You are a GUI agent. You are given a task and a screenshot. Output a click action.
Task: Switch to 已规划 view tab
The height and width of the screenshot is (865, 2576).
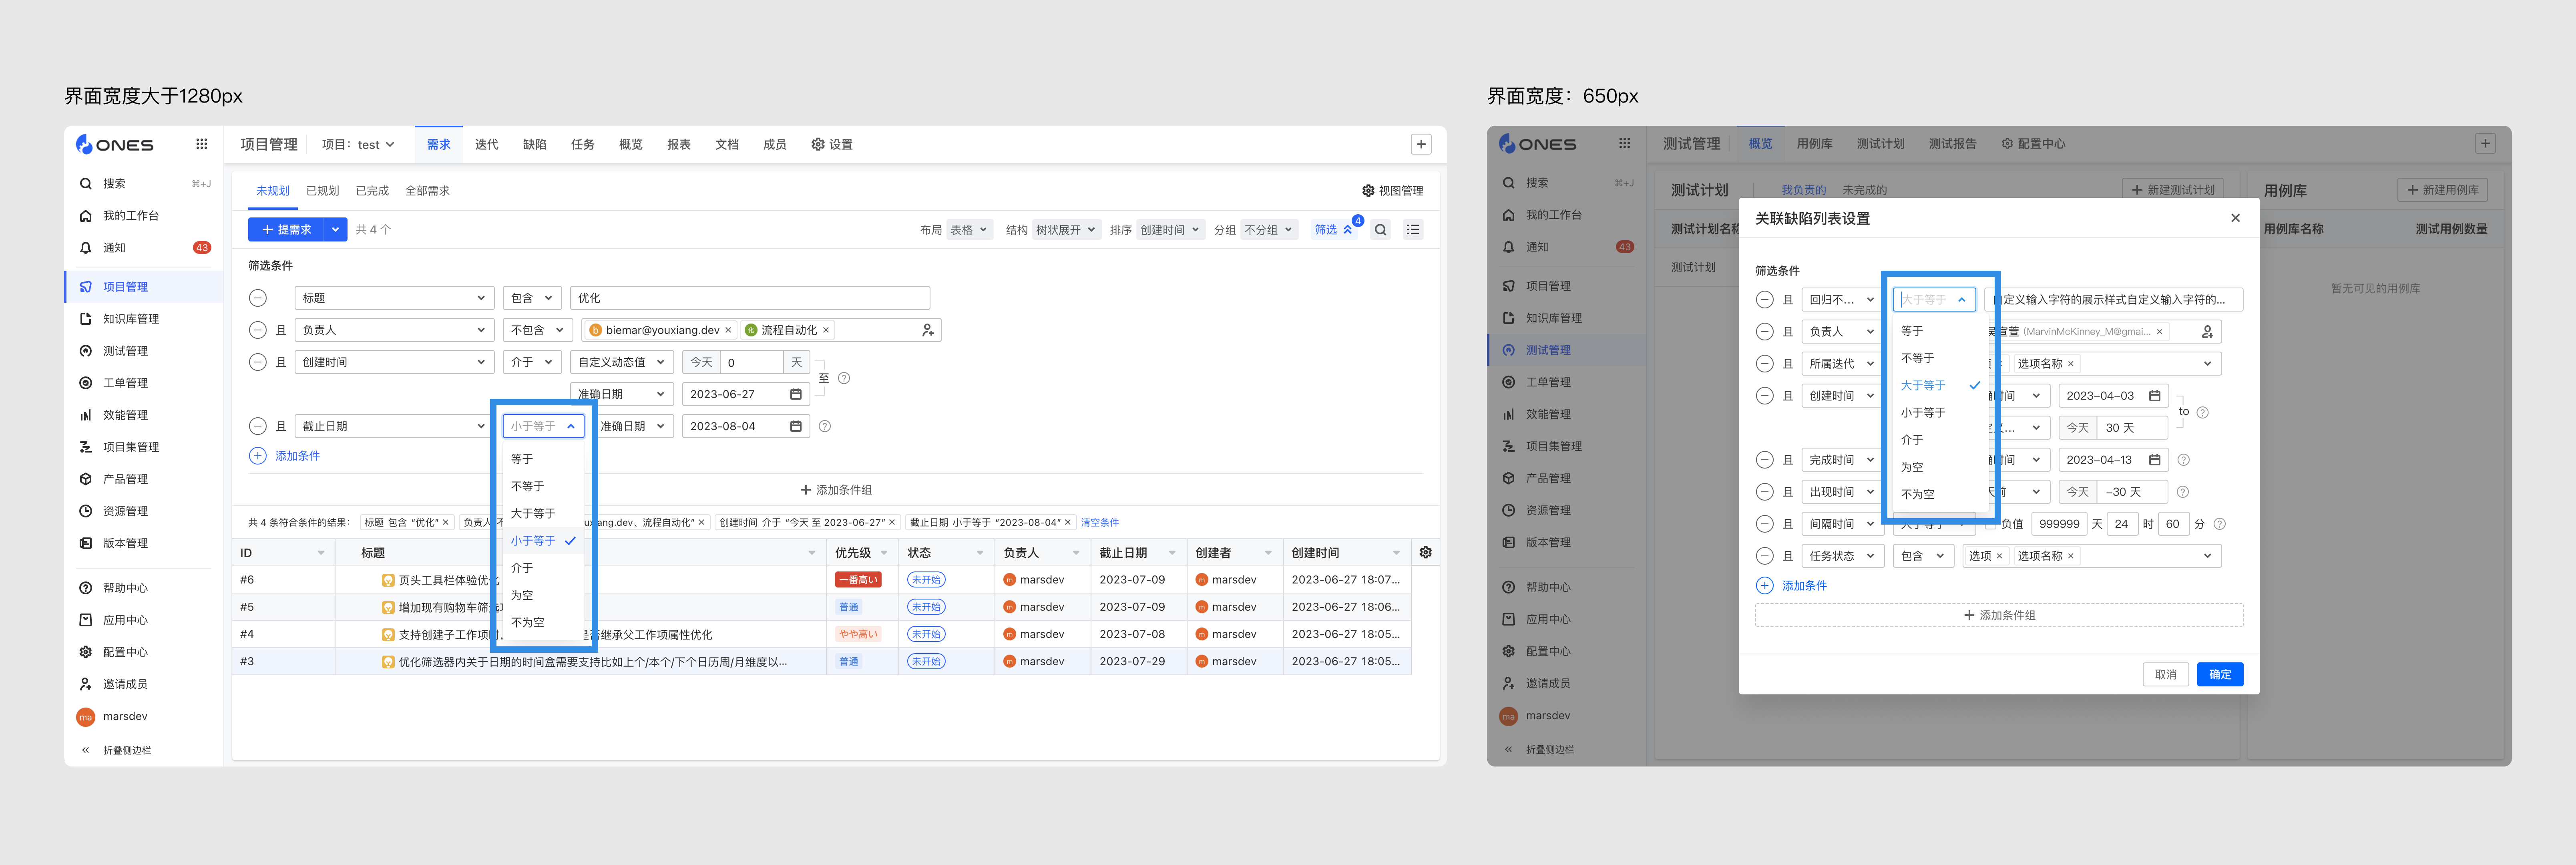pos(323,191)
